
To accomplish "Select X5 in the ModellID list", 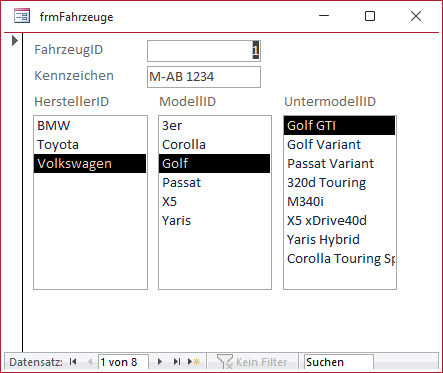I will 215,202.
